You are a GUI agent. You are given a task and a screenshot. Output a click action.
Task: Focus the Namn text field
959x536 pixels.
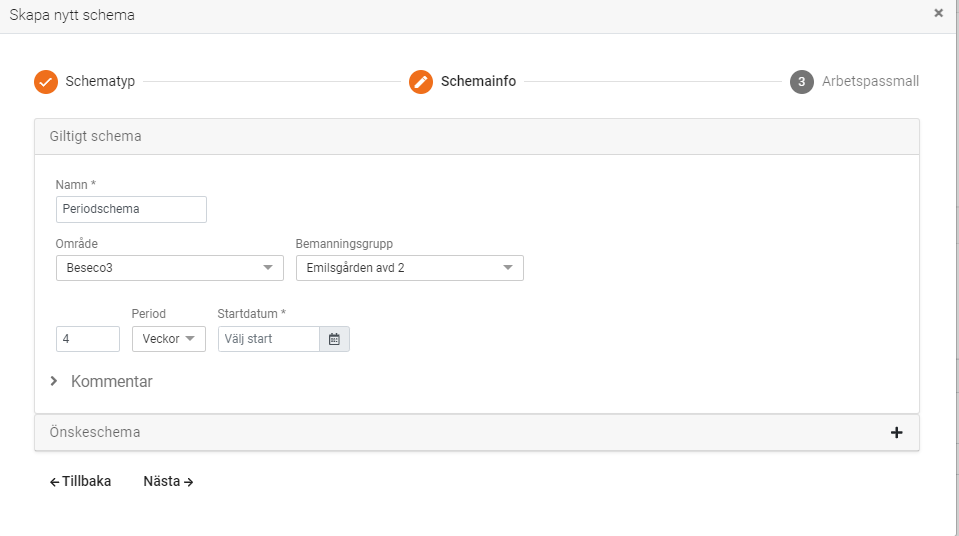(x=131, y=210)
